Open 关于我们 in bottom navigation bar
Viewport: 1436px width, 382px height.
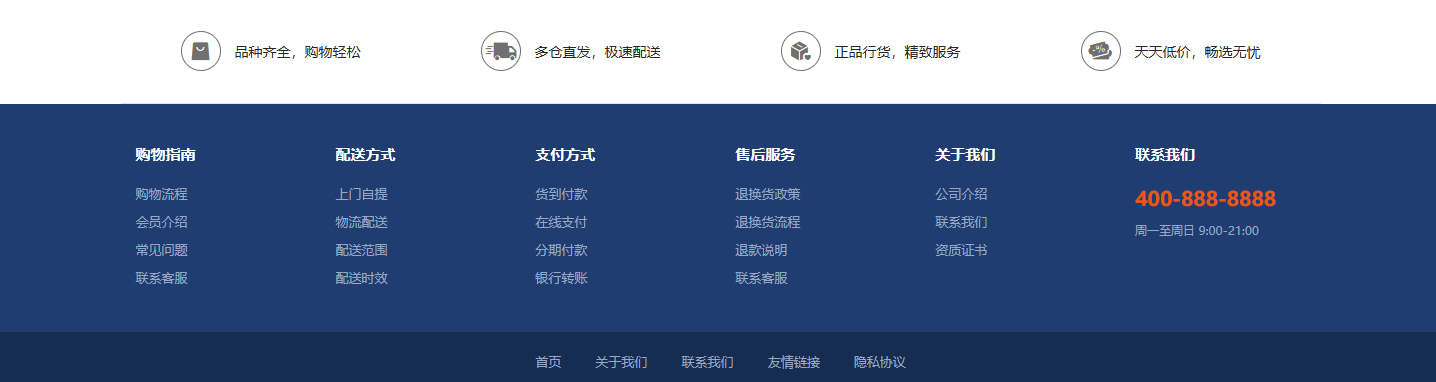pos(621,362)
